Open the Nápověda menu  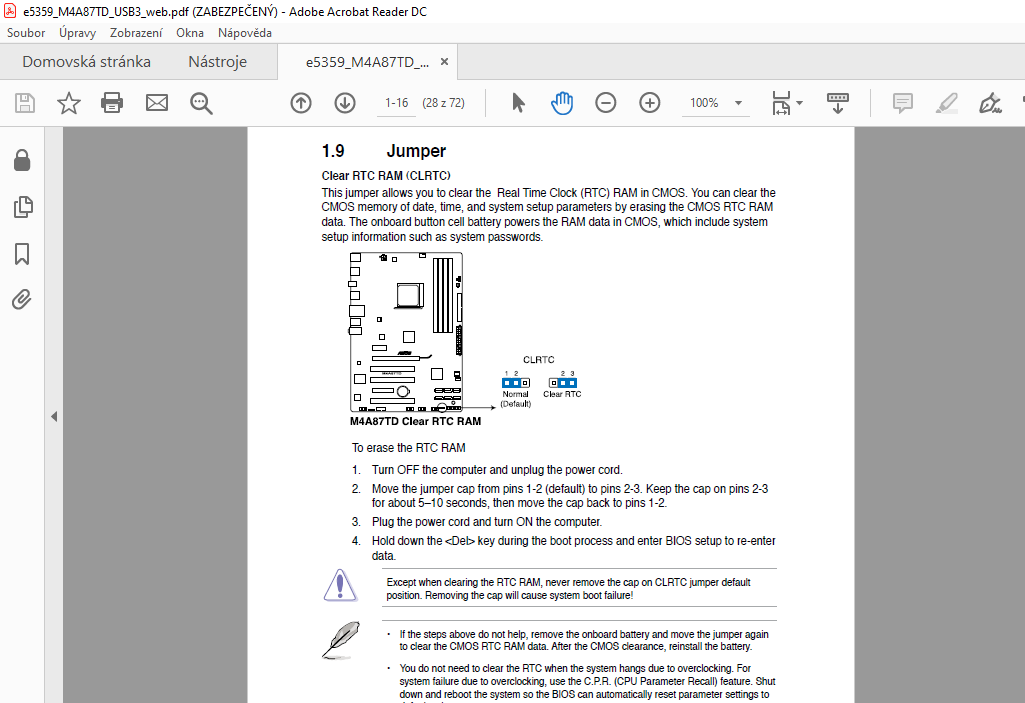pyautogui.click(x=245, y=33)
